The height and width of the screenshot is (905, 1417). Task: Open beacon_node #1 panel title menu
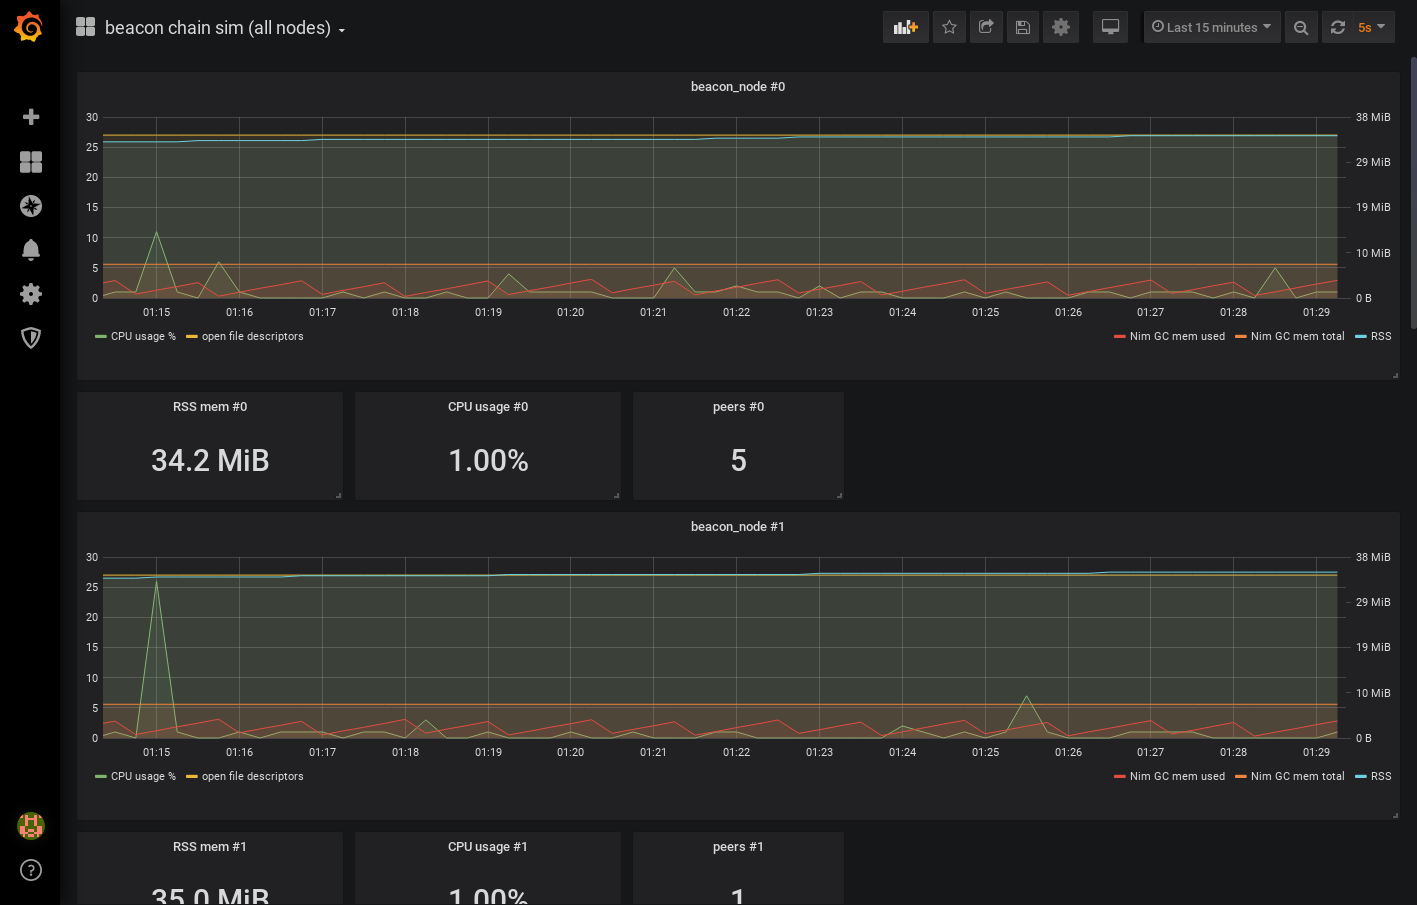click(738, 527)
